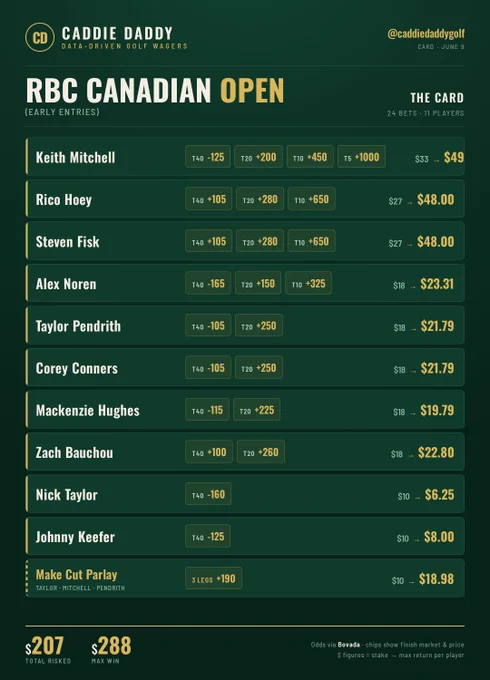490x680 pixels.
Task: Click the CD circular logo icon
Action: [x=40, y=37]
